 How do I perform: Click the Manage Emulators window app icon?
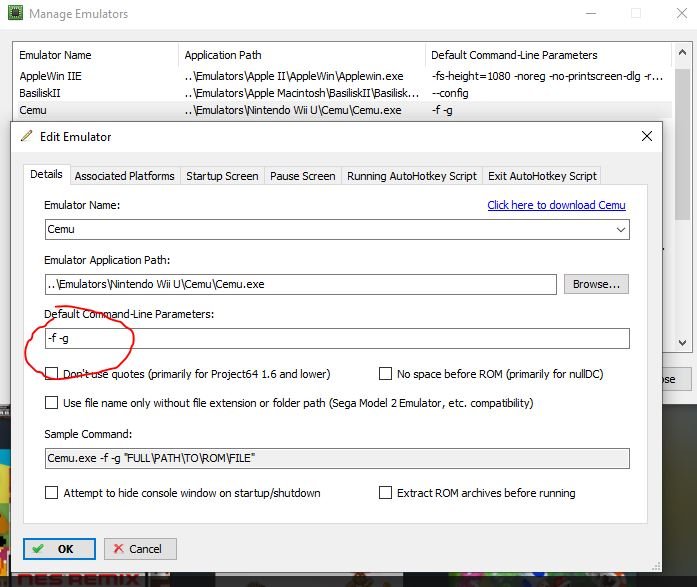click(16, 12)
